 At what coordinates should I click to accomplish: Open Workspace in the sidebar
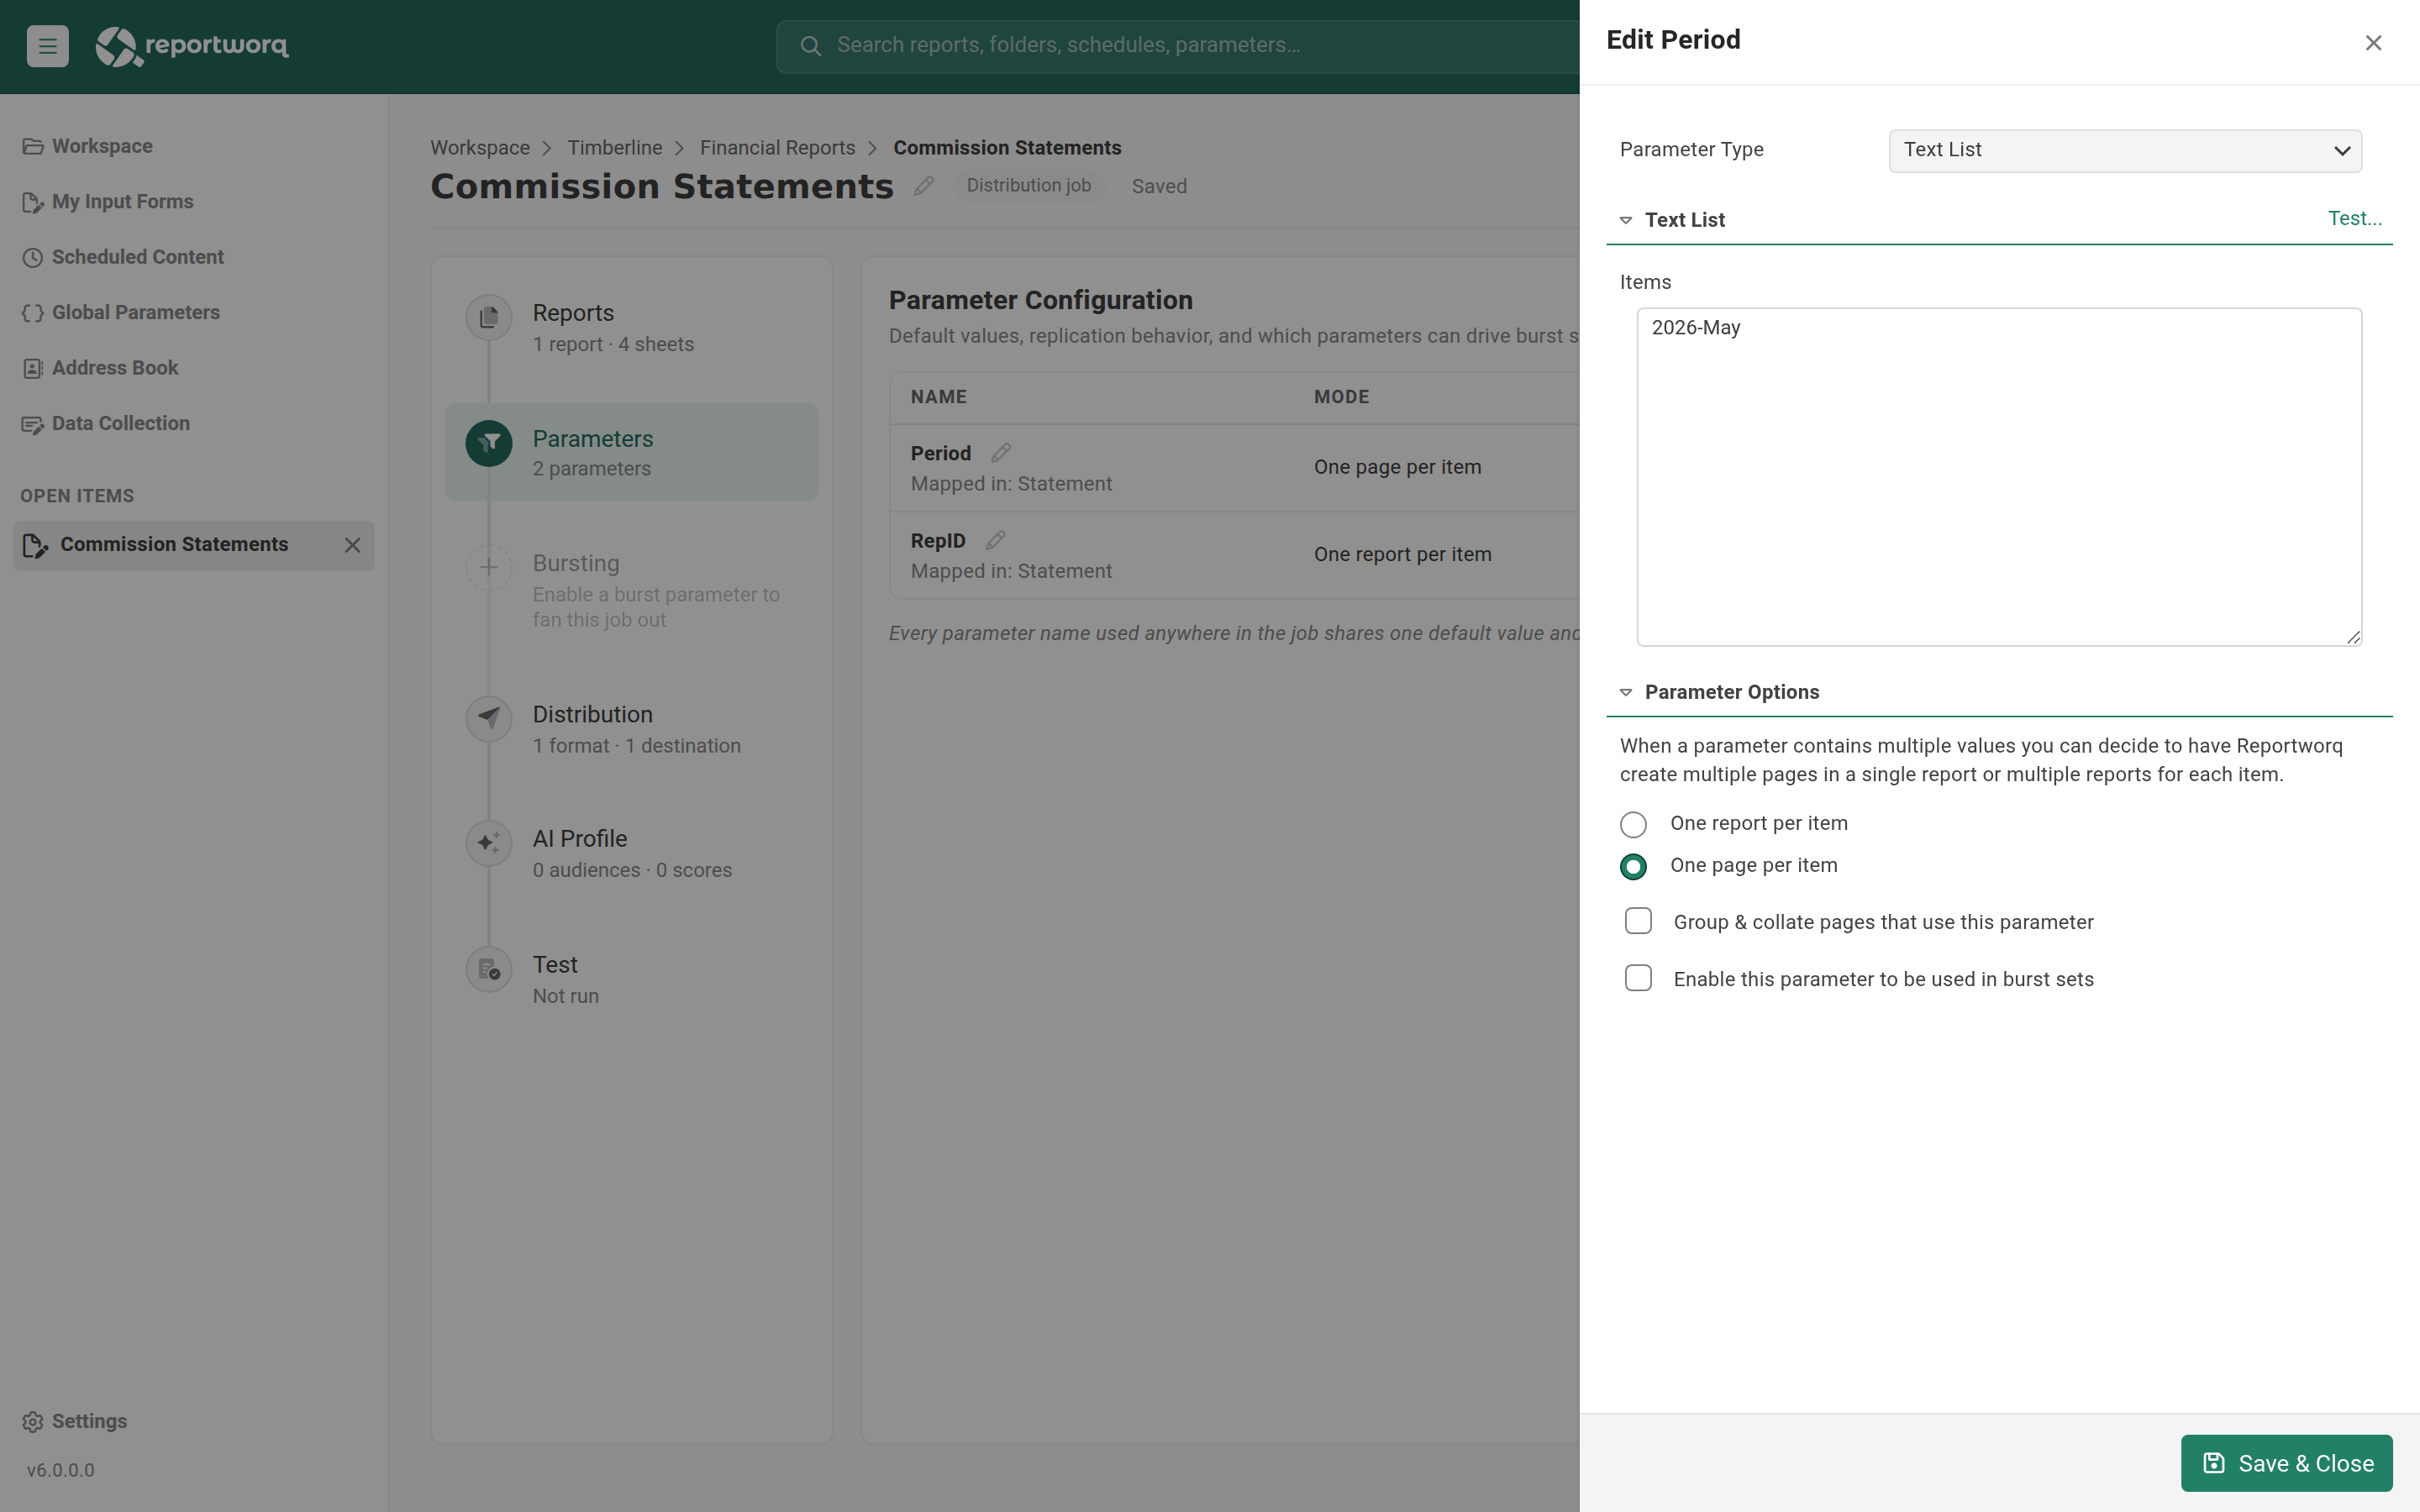coord(102,146)
